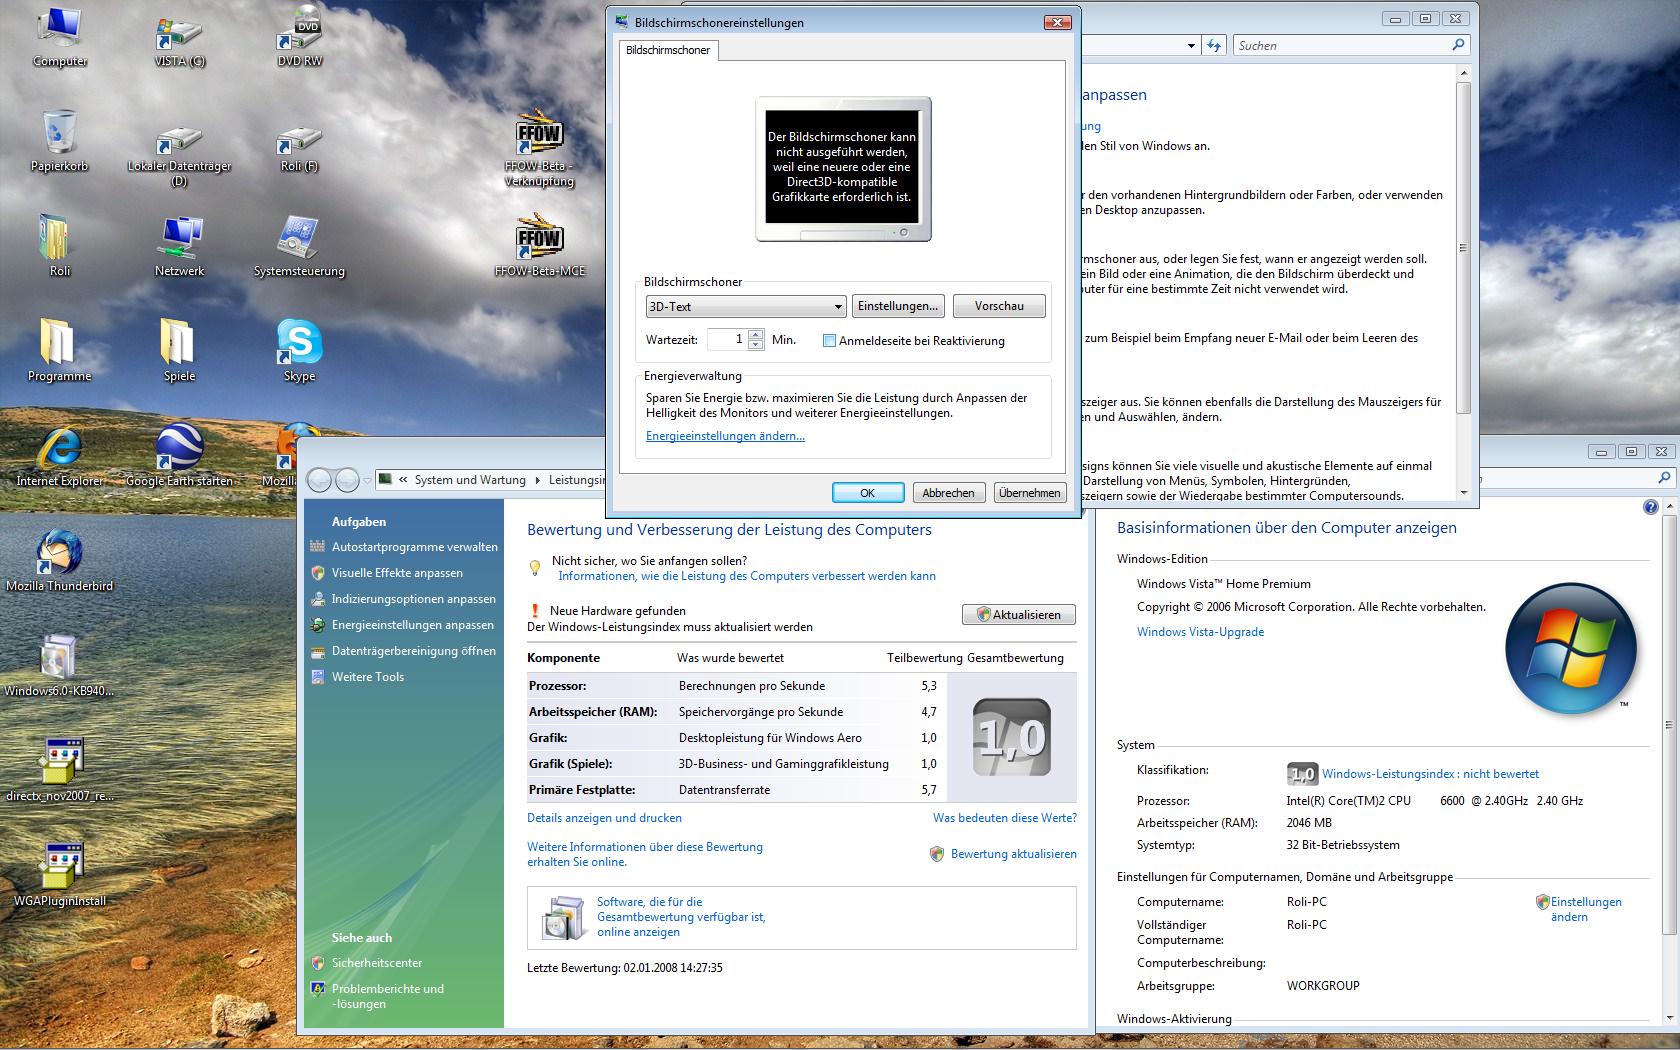Click scrollbar in Anpassen window

click(x=1463, y=247)
